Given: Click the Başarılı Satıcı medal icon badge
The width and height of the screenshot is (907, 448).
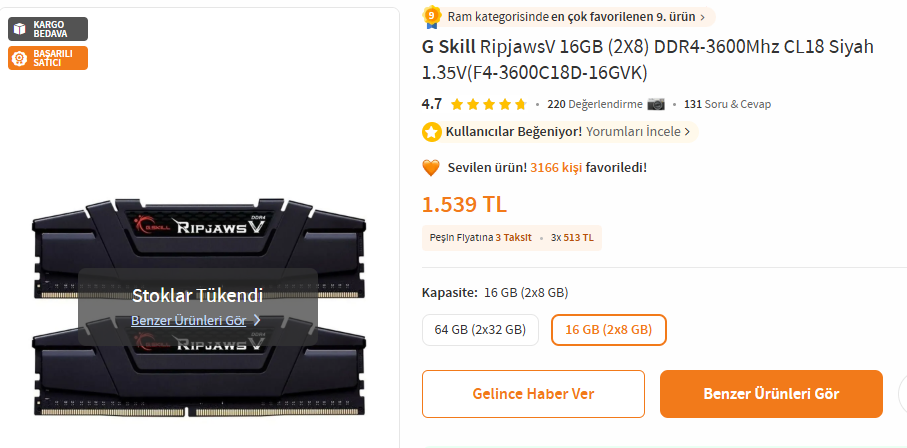Looking at the screenshot, I should pyautogui.click(x=48, y=58).
